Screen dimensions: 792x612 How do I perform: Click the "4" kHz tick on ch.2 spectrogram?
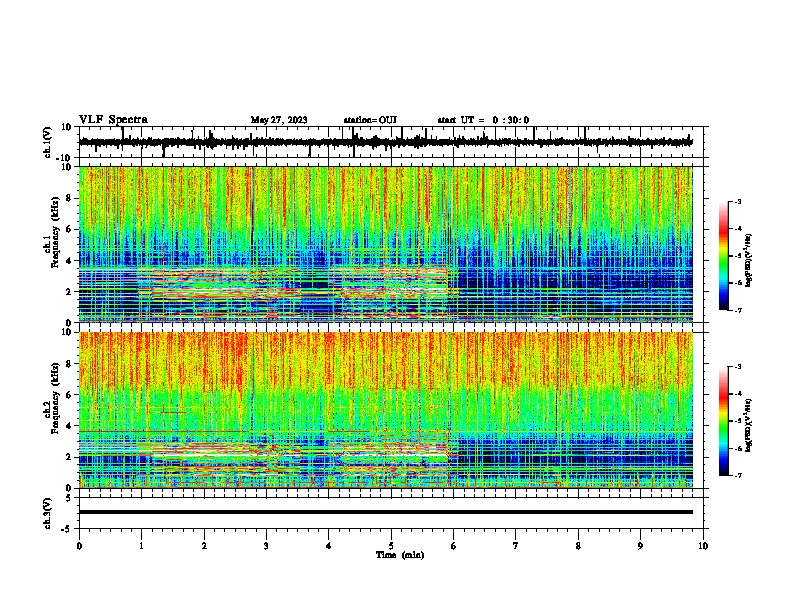pyautogui.click(x=69, y=426)
